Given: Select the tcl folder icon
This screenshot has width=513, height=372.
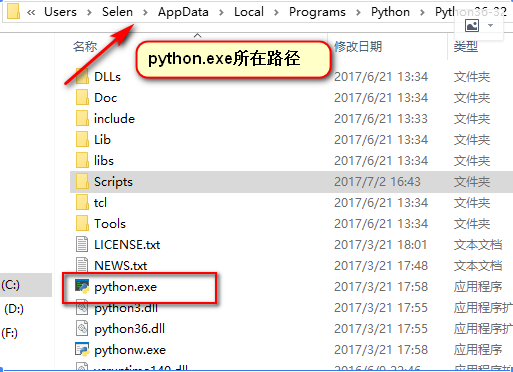Looking at the screenshot, I should tap(82, 202).
